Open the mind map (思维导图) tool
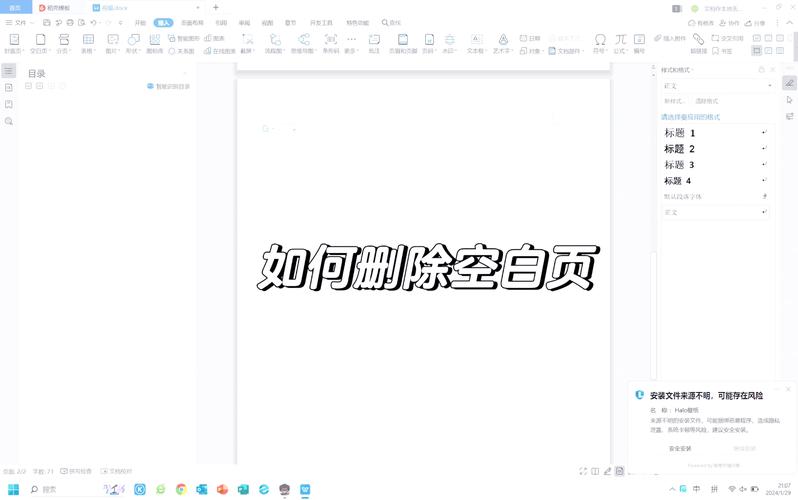The height and width of the screenshot is (500, 798). pos(304,44)
